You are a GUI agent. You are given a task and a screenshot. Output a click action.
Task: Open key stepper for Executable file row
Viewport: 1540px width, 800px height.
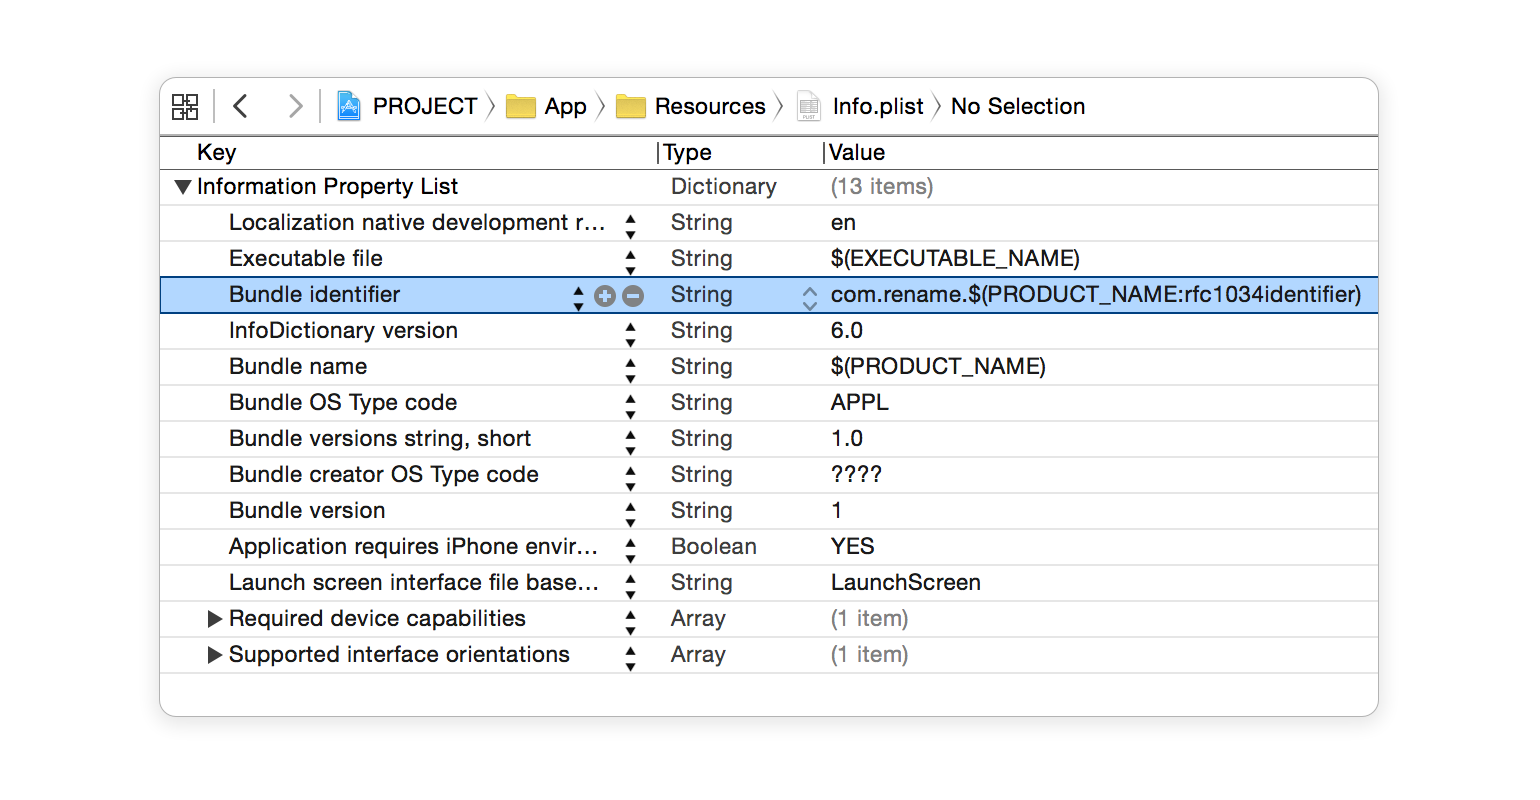630,260
